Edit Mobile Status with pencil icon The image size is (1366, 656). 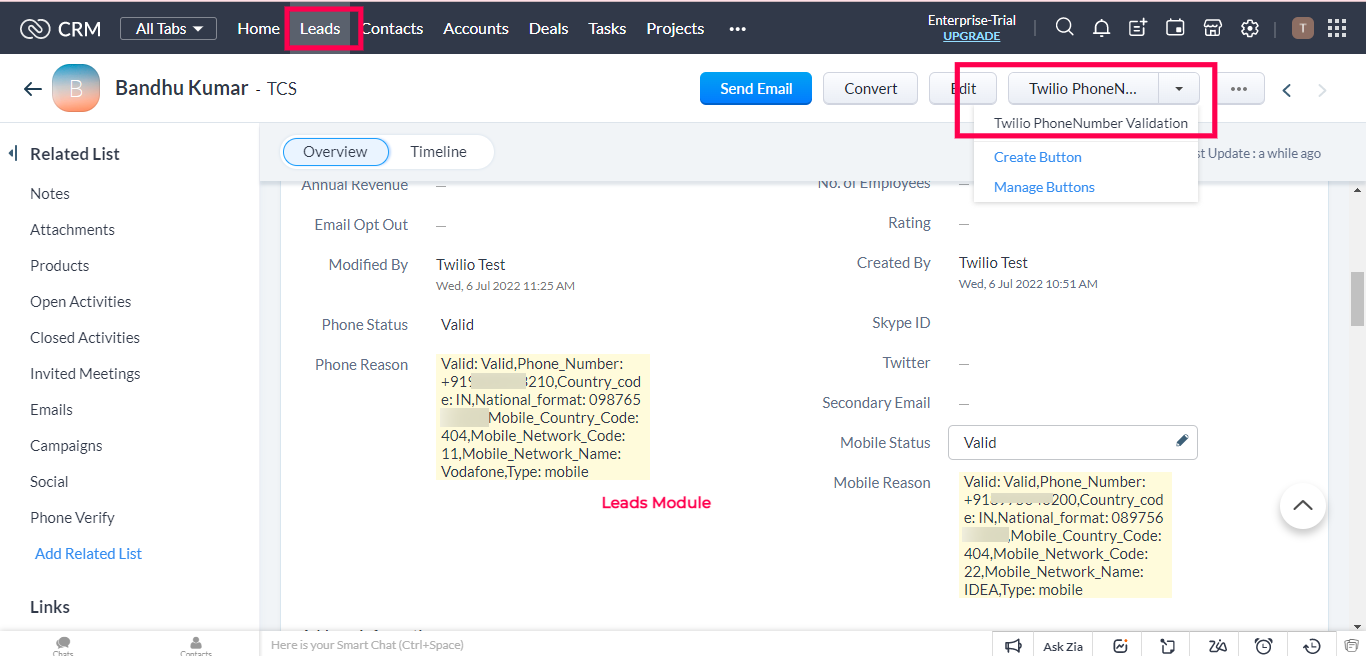(x=1182, y=440)
